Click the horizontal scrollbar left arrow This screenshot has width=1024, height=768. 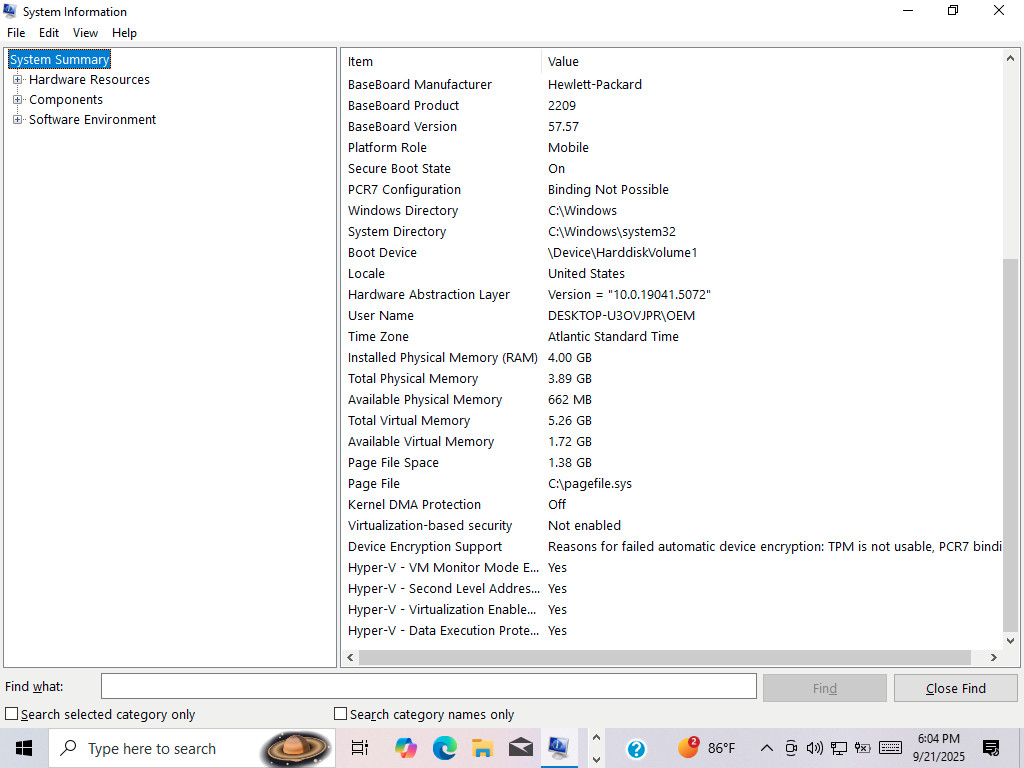(x=350, y=658)
